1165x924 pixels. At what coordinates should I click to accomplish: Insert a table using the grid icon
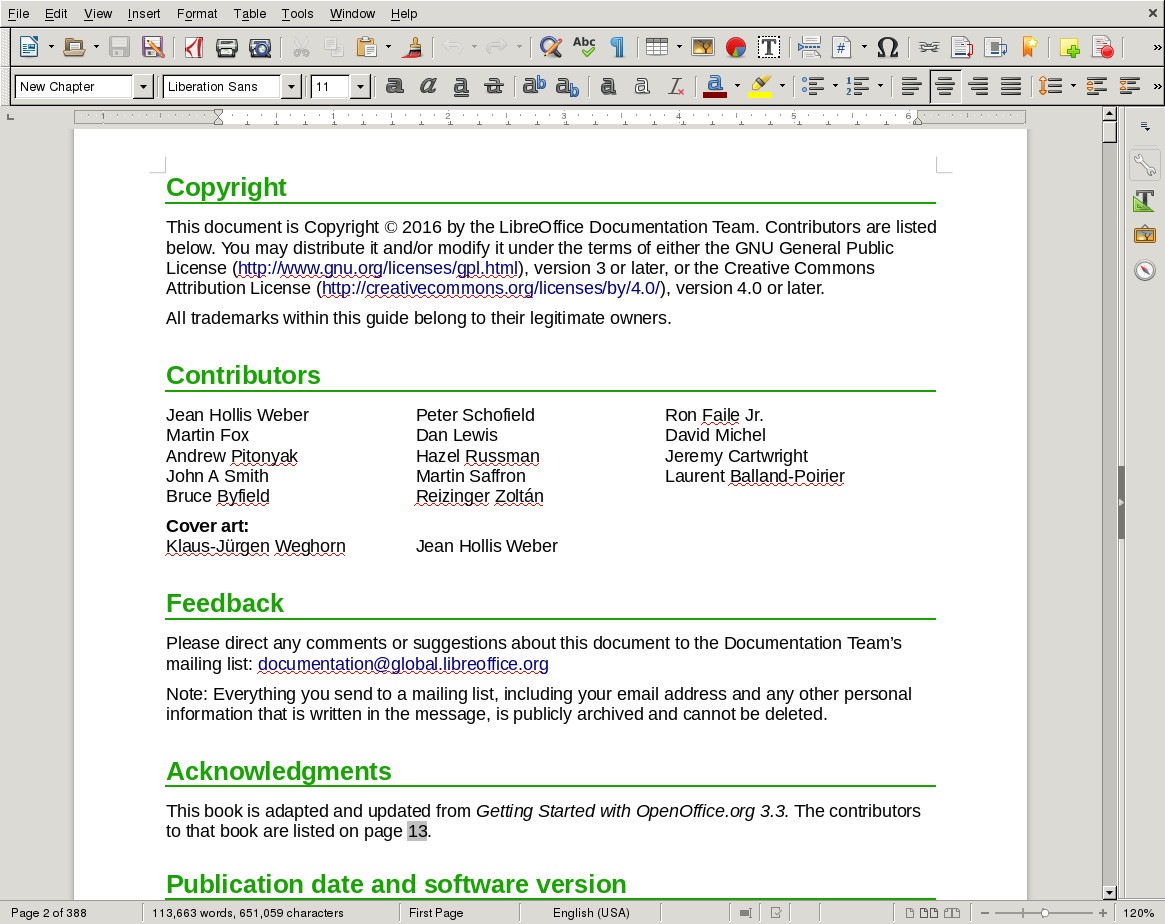coord(657,47)
